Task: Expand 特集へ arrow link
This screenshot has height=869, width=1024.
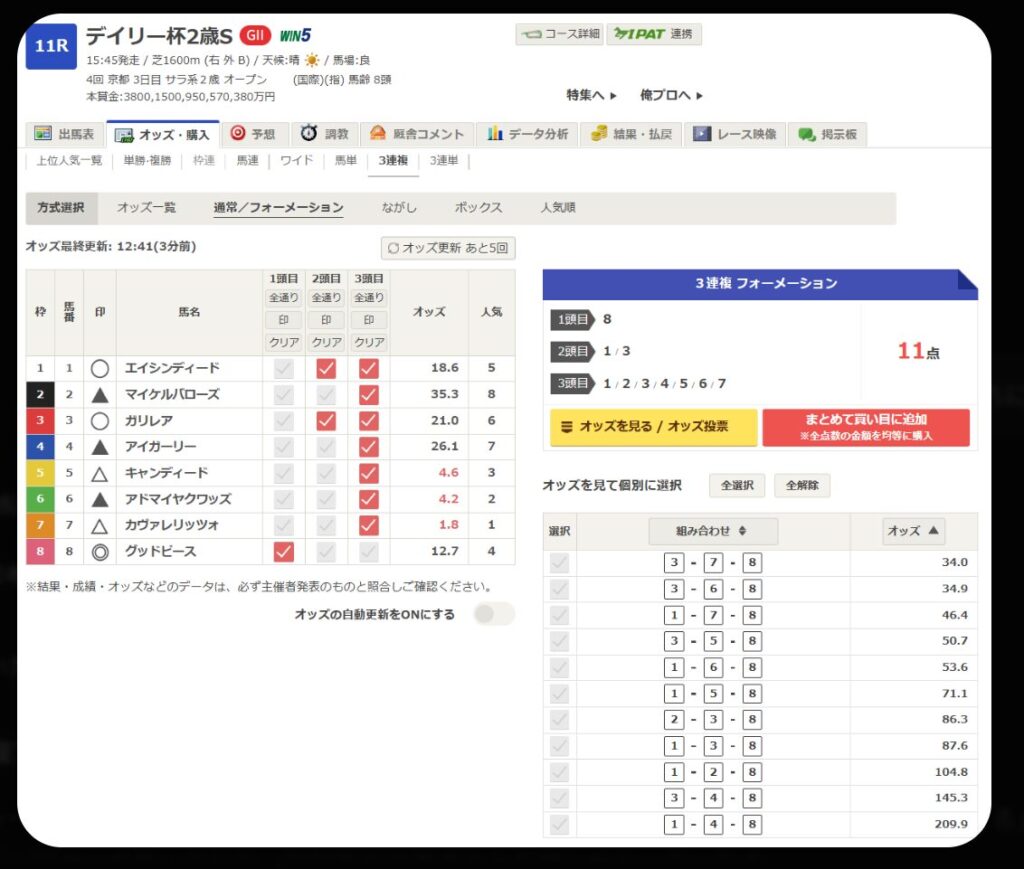Action: (x=591, y=95)
